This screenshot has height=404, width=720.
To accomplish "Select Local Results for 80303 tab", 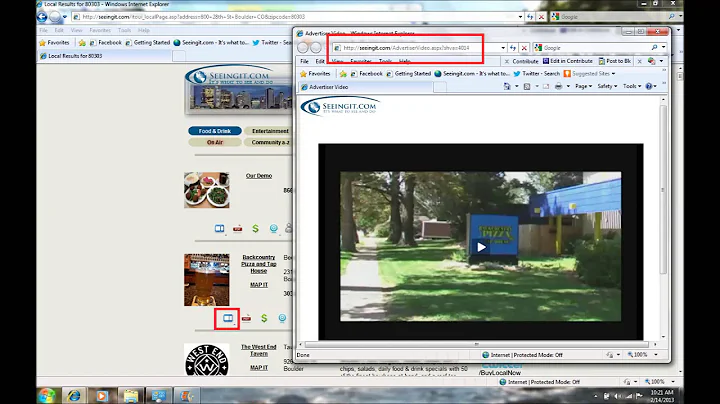I will point(104,56).
